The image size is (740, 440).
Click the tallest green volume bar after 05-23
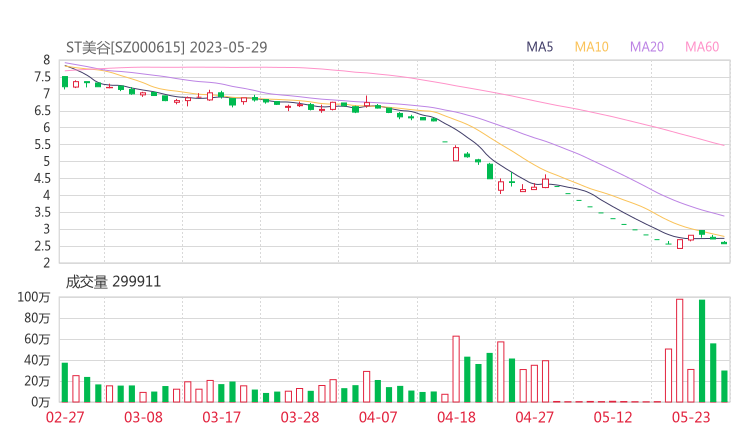coord(702,351)
